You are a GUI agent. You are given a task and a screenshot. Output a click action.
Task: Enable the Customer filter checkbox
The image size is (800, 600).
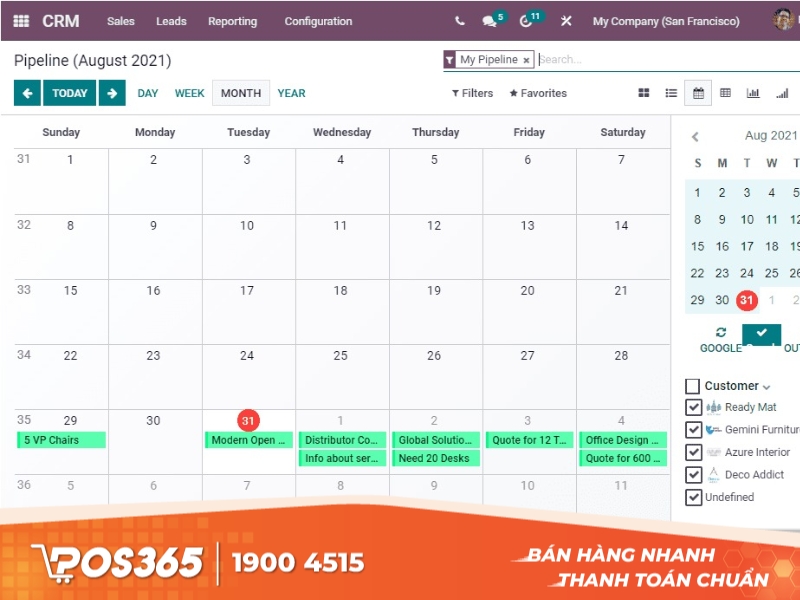(690, 385)
